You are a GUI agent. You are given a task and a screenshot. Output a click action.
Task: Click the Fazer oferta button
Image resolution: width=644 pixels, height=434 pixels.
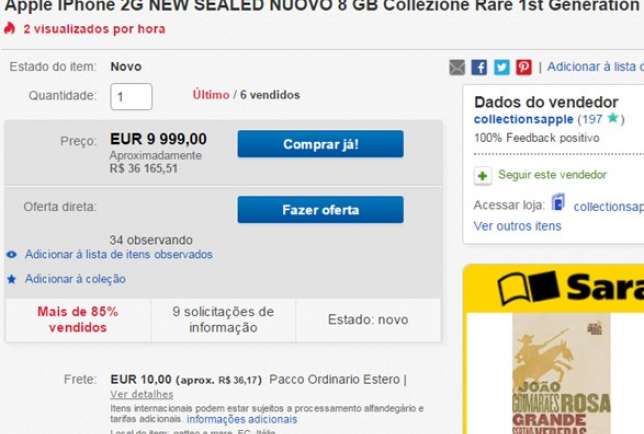pos(320,210)
